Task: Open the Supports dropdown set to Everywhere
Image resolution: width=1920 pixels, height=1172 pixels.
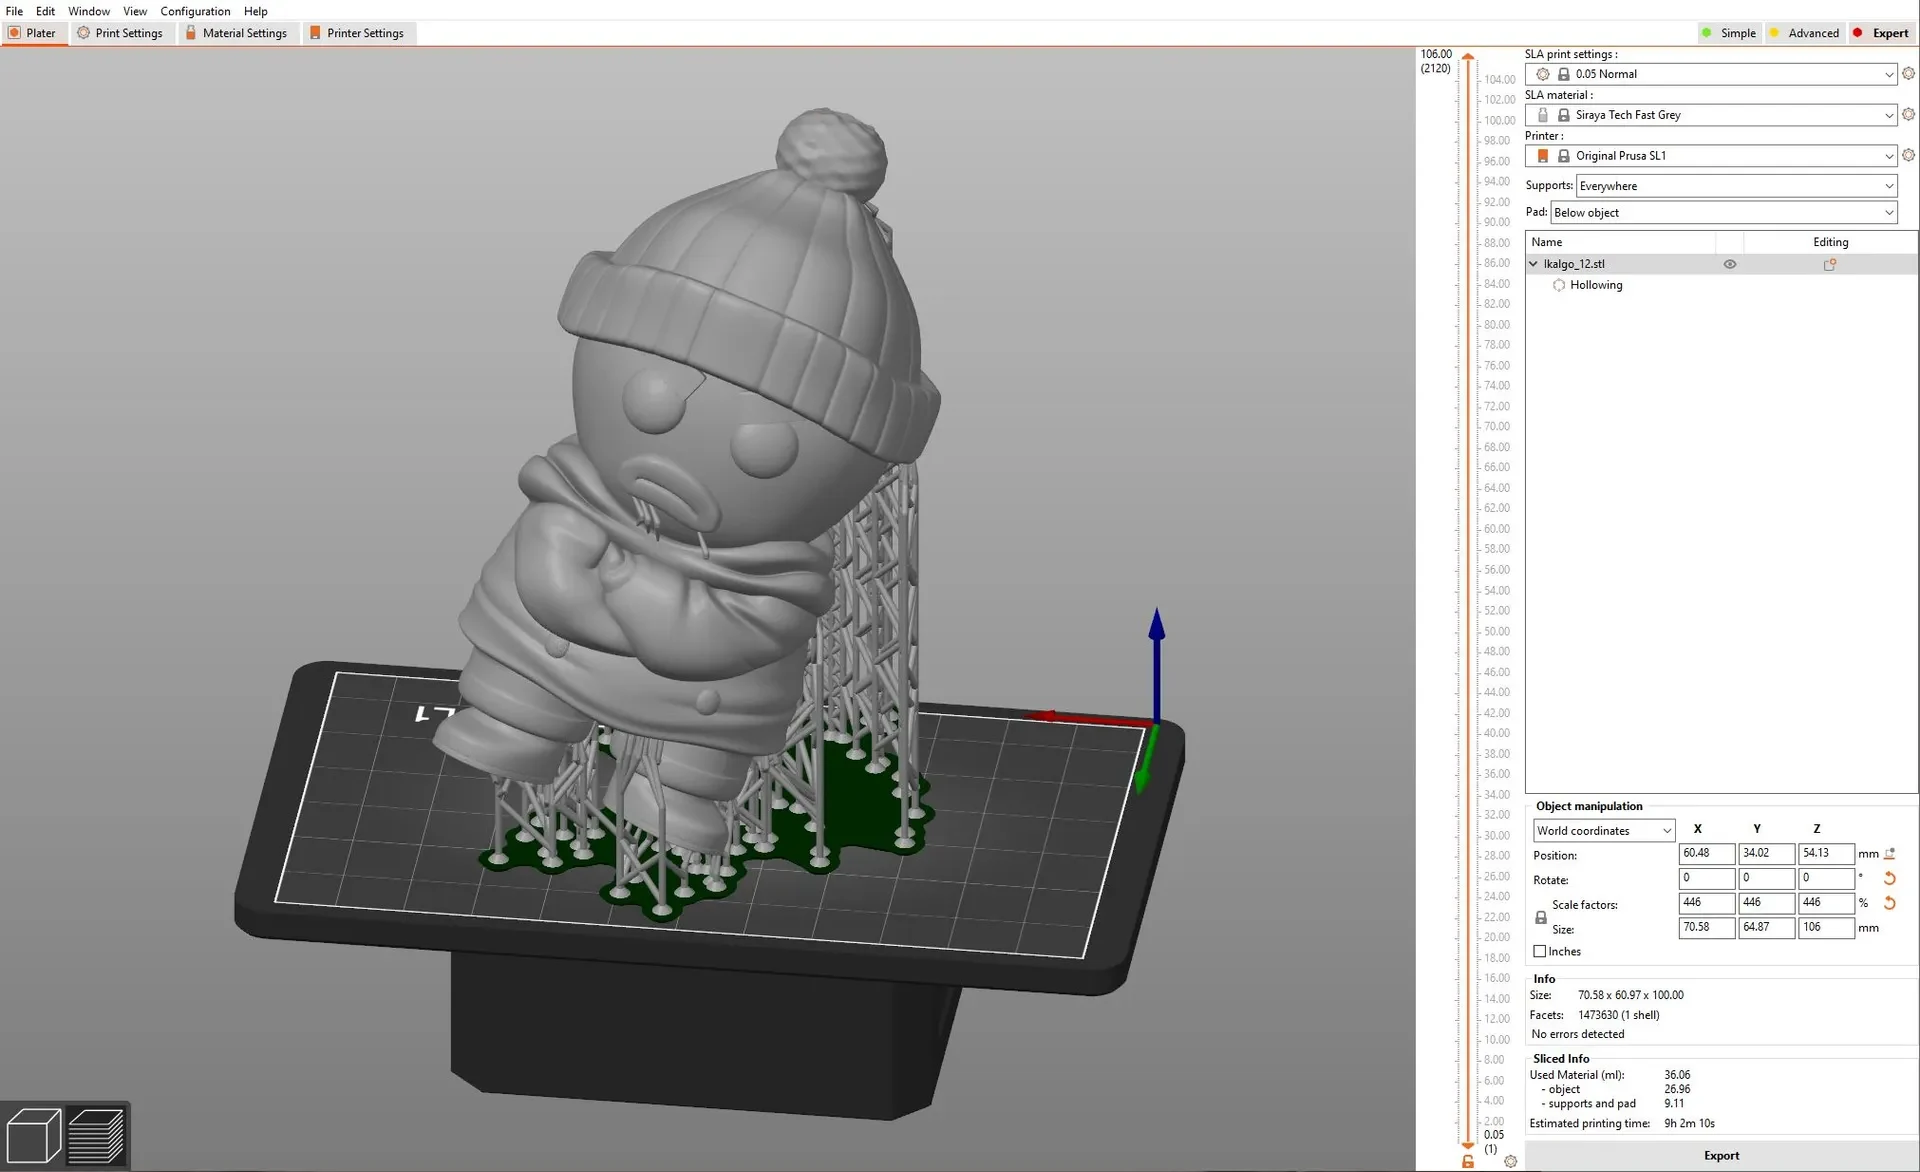Action: coord(1736,186)
